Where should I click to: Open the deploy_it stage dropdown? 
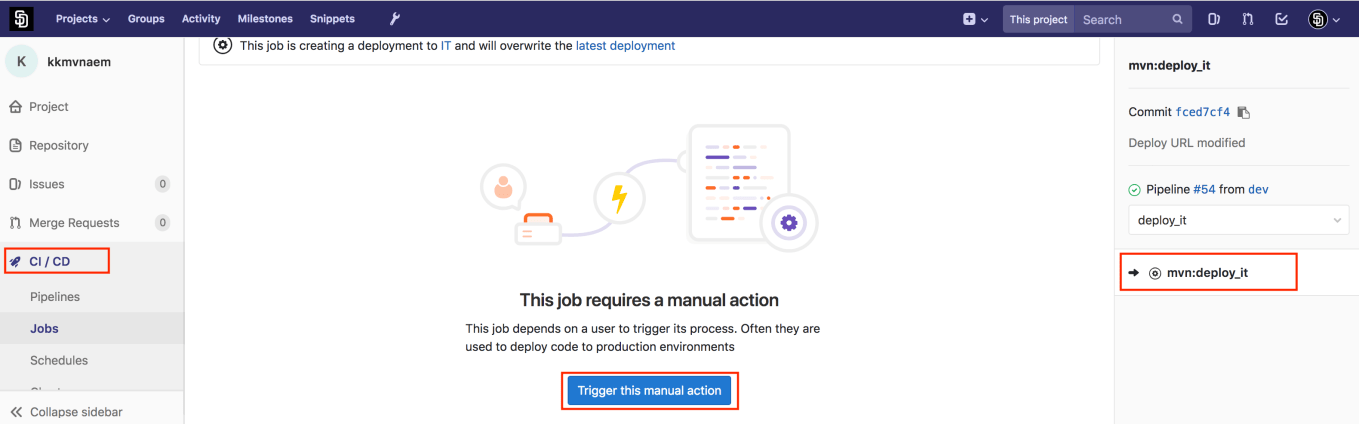point(1238,220)
